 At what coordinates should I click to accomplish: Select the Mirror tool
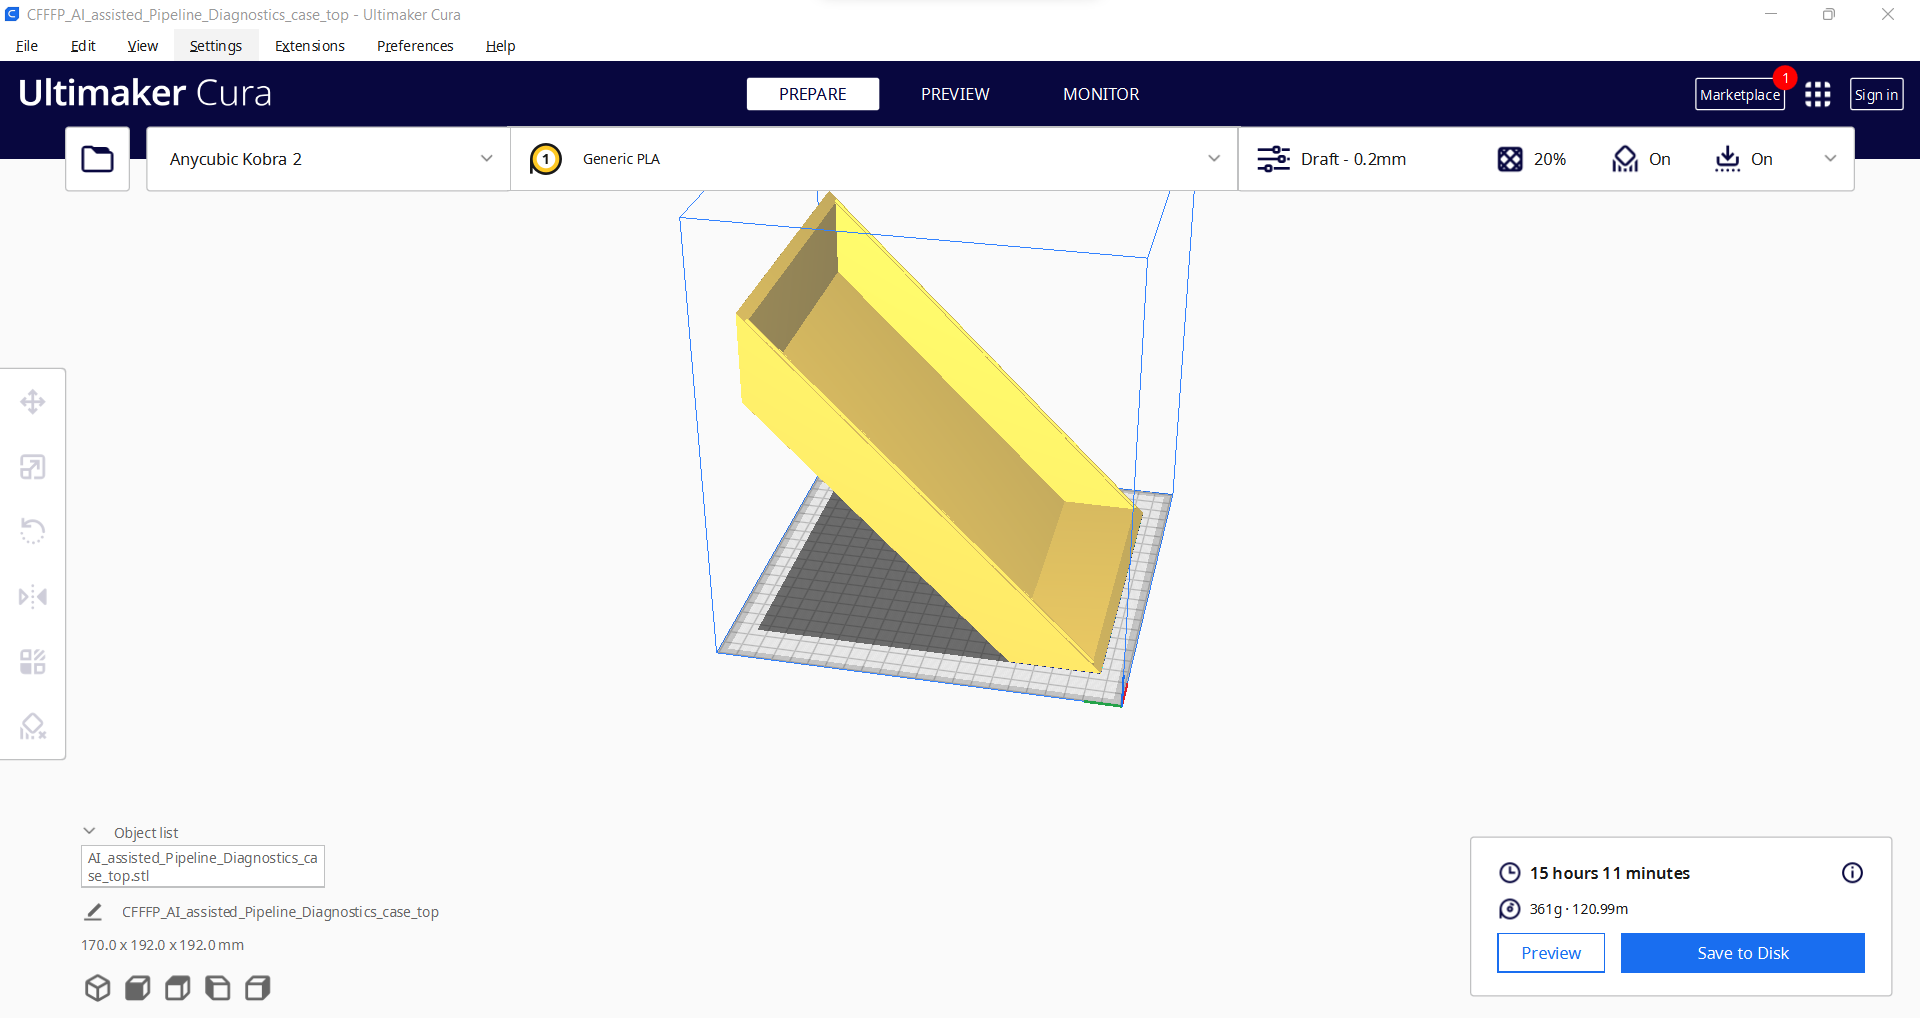(x=32, y=596)
